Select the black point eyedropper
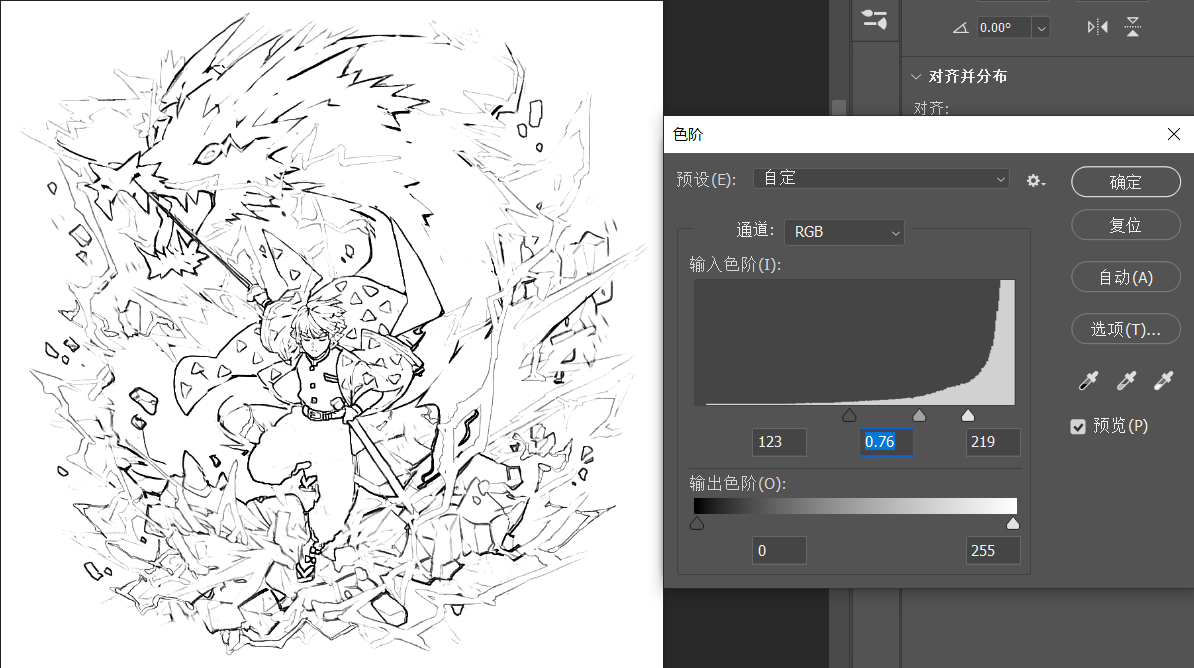The height and width of the screenshot is (668, 1194). click(x=1089, y=380)
